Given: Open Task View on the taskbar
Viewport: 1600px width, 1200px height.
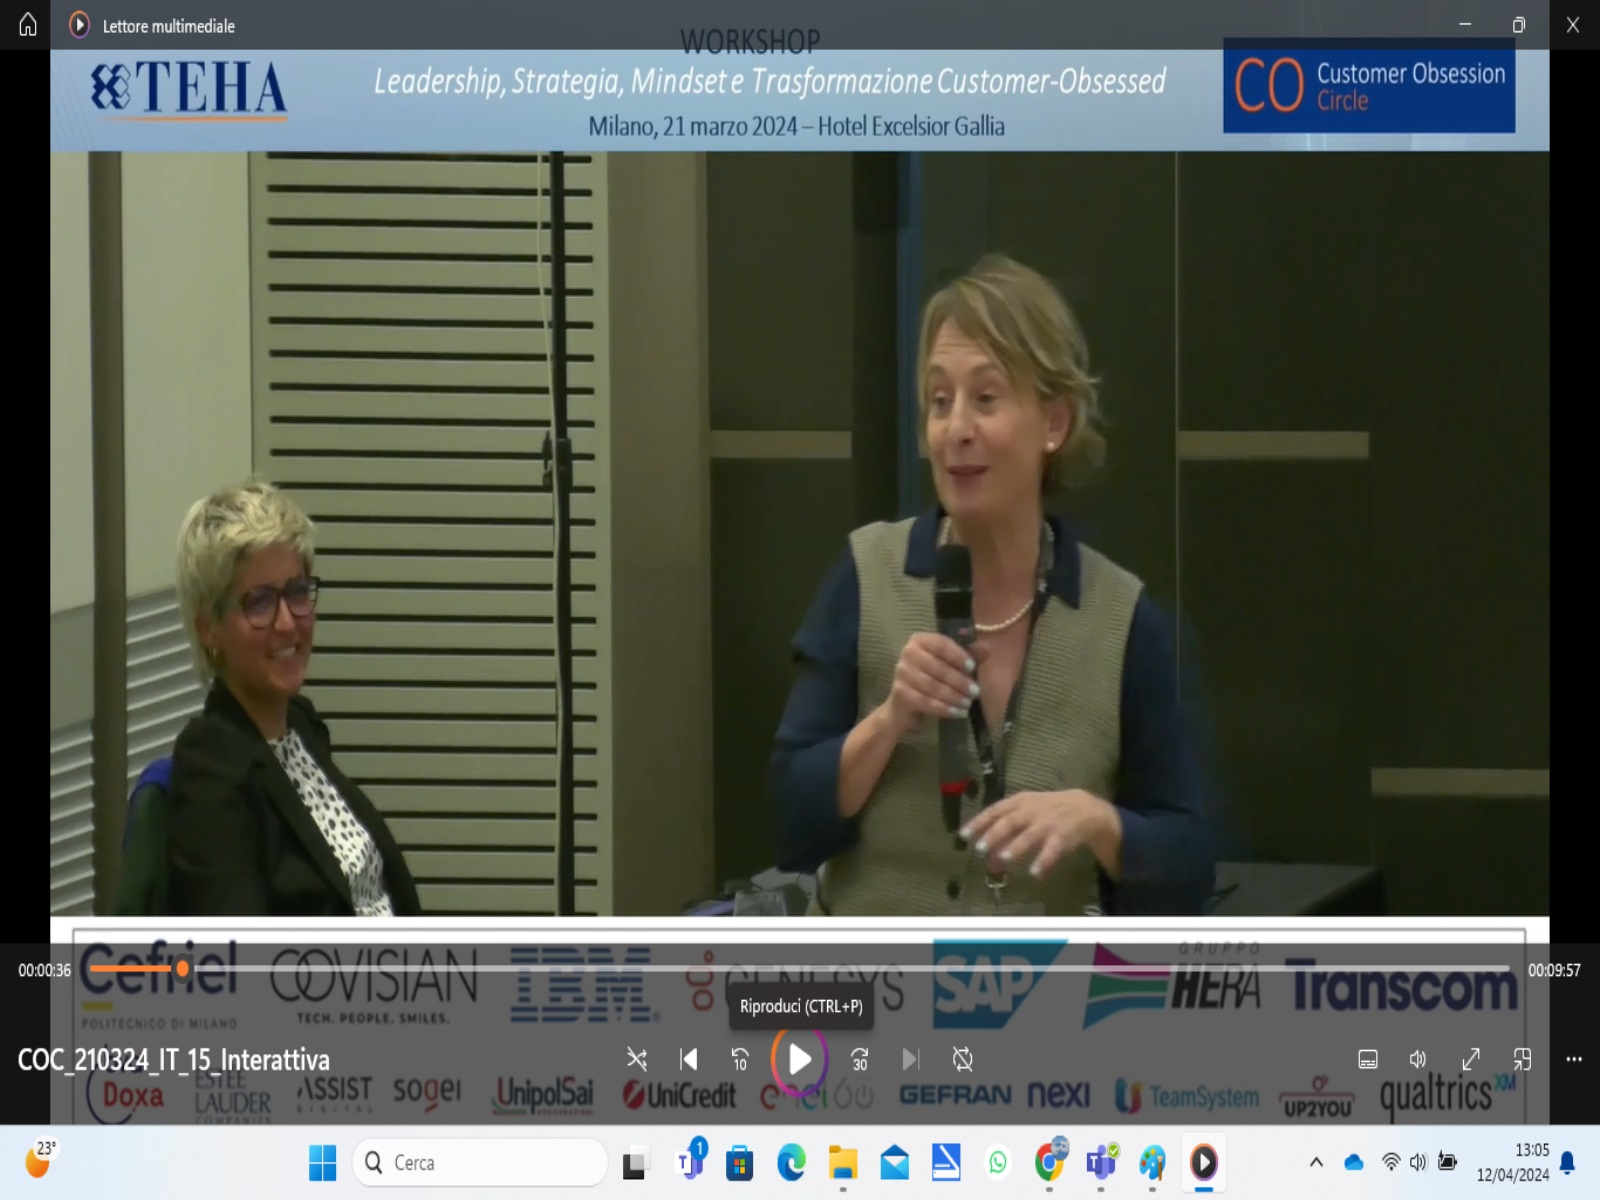Looking at the screenshot, I should tap(634, 1163).
